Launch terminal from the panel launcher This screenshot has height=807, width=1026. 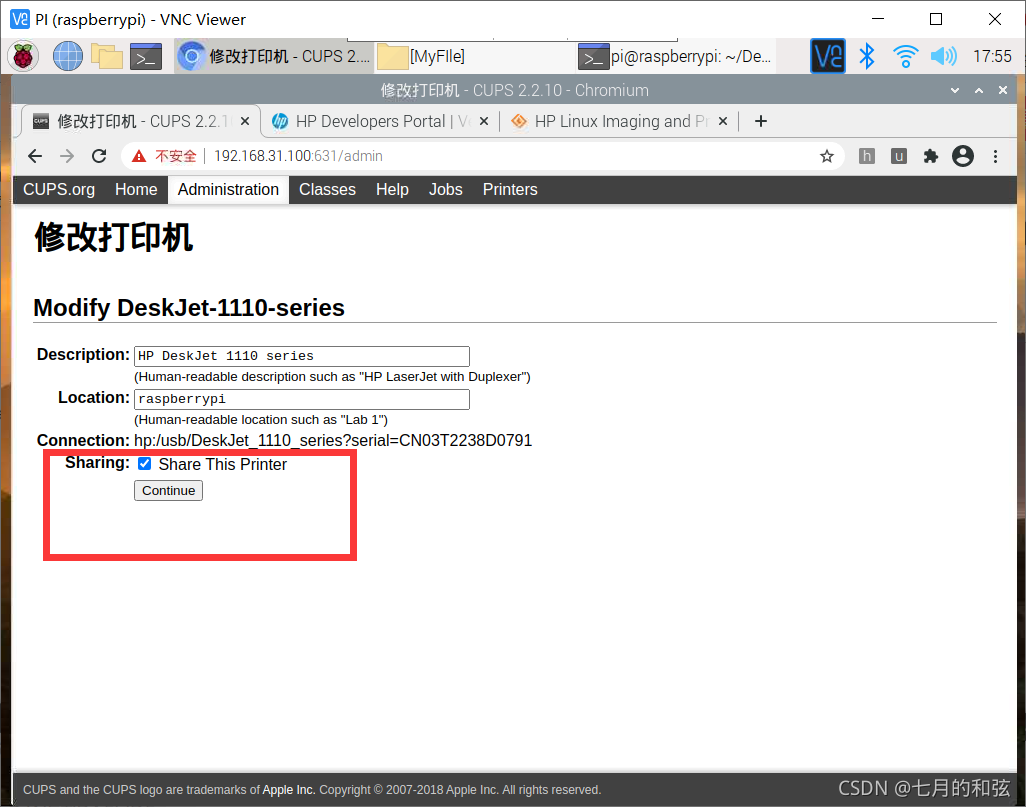coord(146,56)
